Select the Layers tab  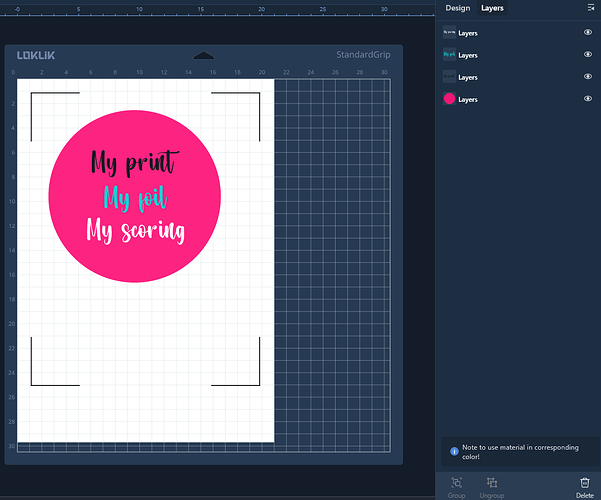tap(492, 8)
